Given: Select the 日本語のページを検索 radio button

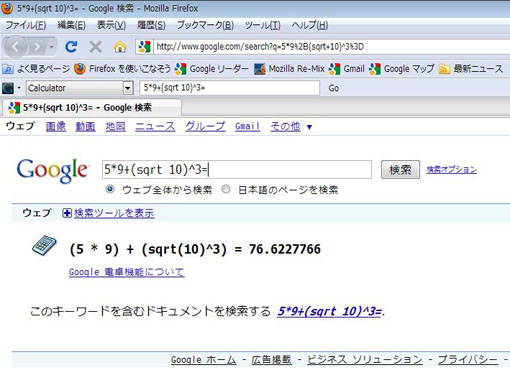Looking at the screenshot, I should 226,189.
